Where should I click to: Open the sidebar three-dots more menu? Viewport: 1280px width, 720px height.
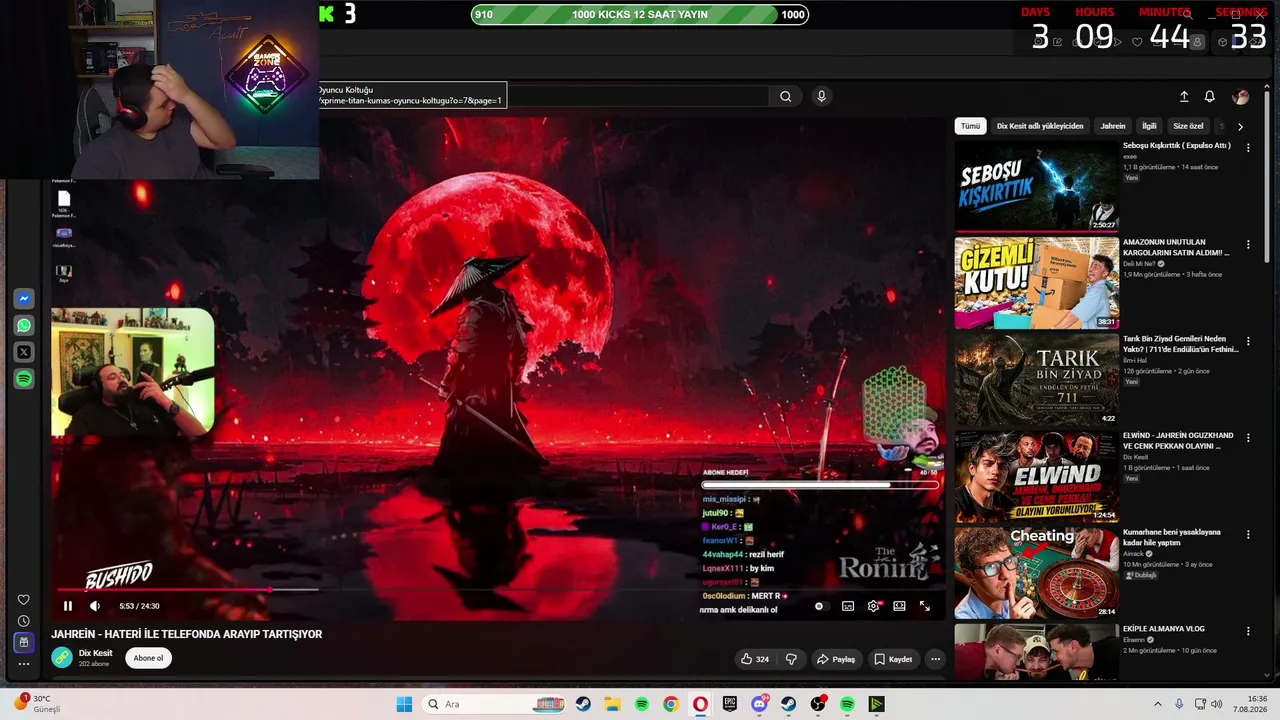(24, 663)
